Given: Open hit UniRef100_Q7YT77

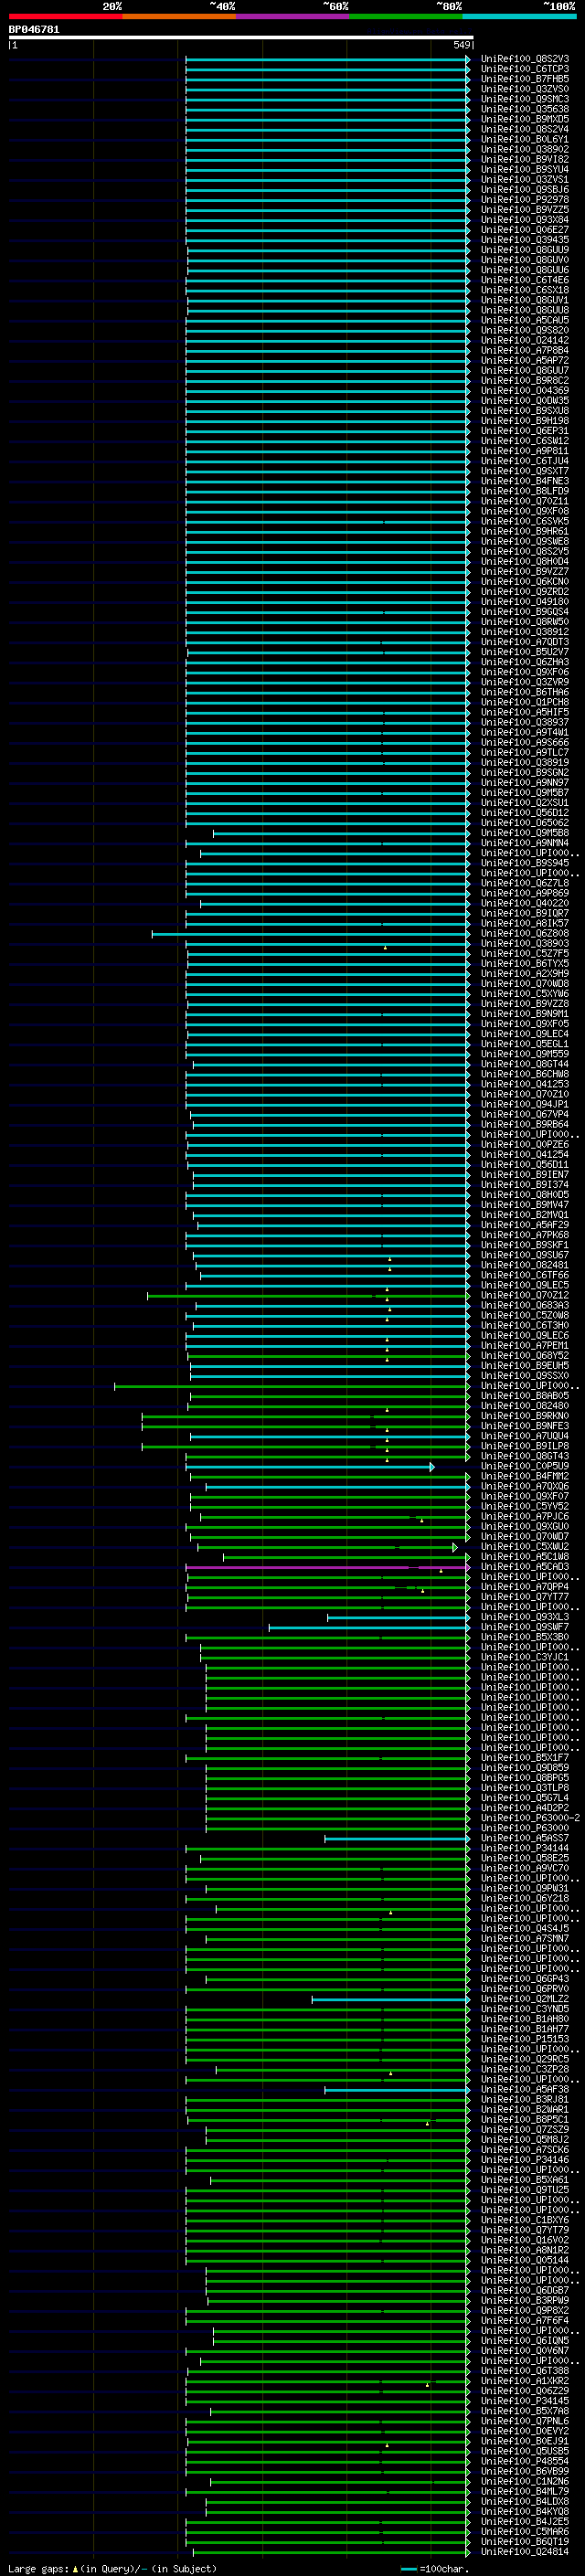Looking at the screenshot, I should click(x=525, y=1598).
